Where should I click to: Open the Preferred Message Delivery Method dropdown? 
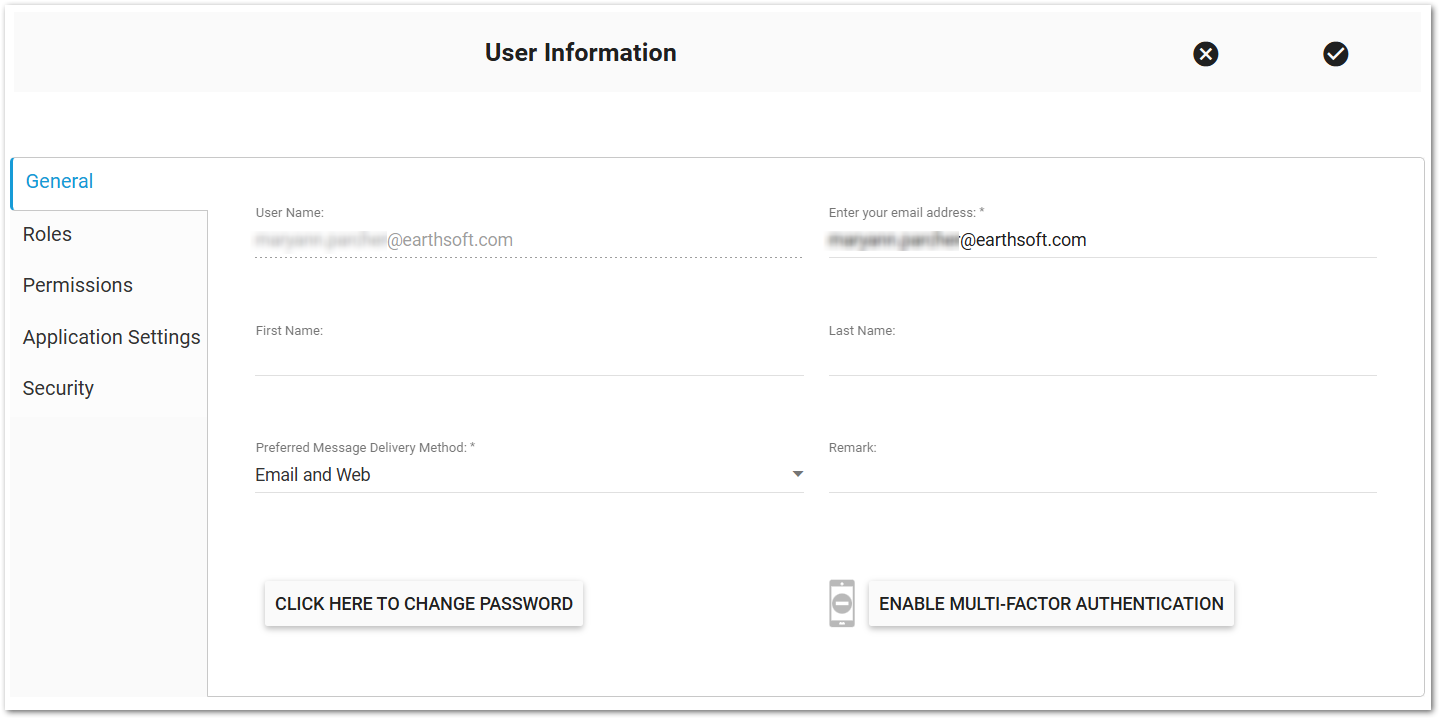click(x=530, y=474)
